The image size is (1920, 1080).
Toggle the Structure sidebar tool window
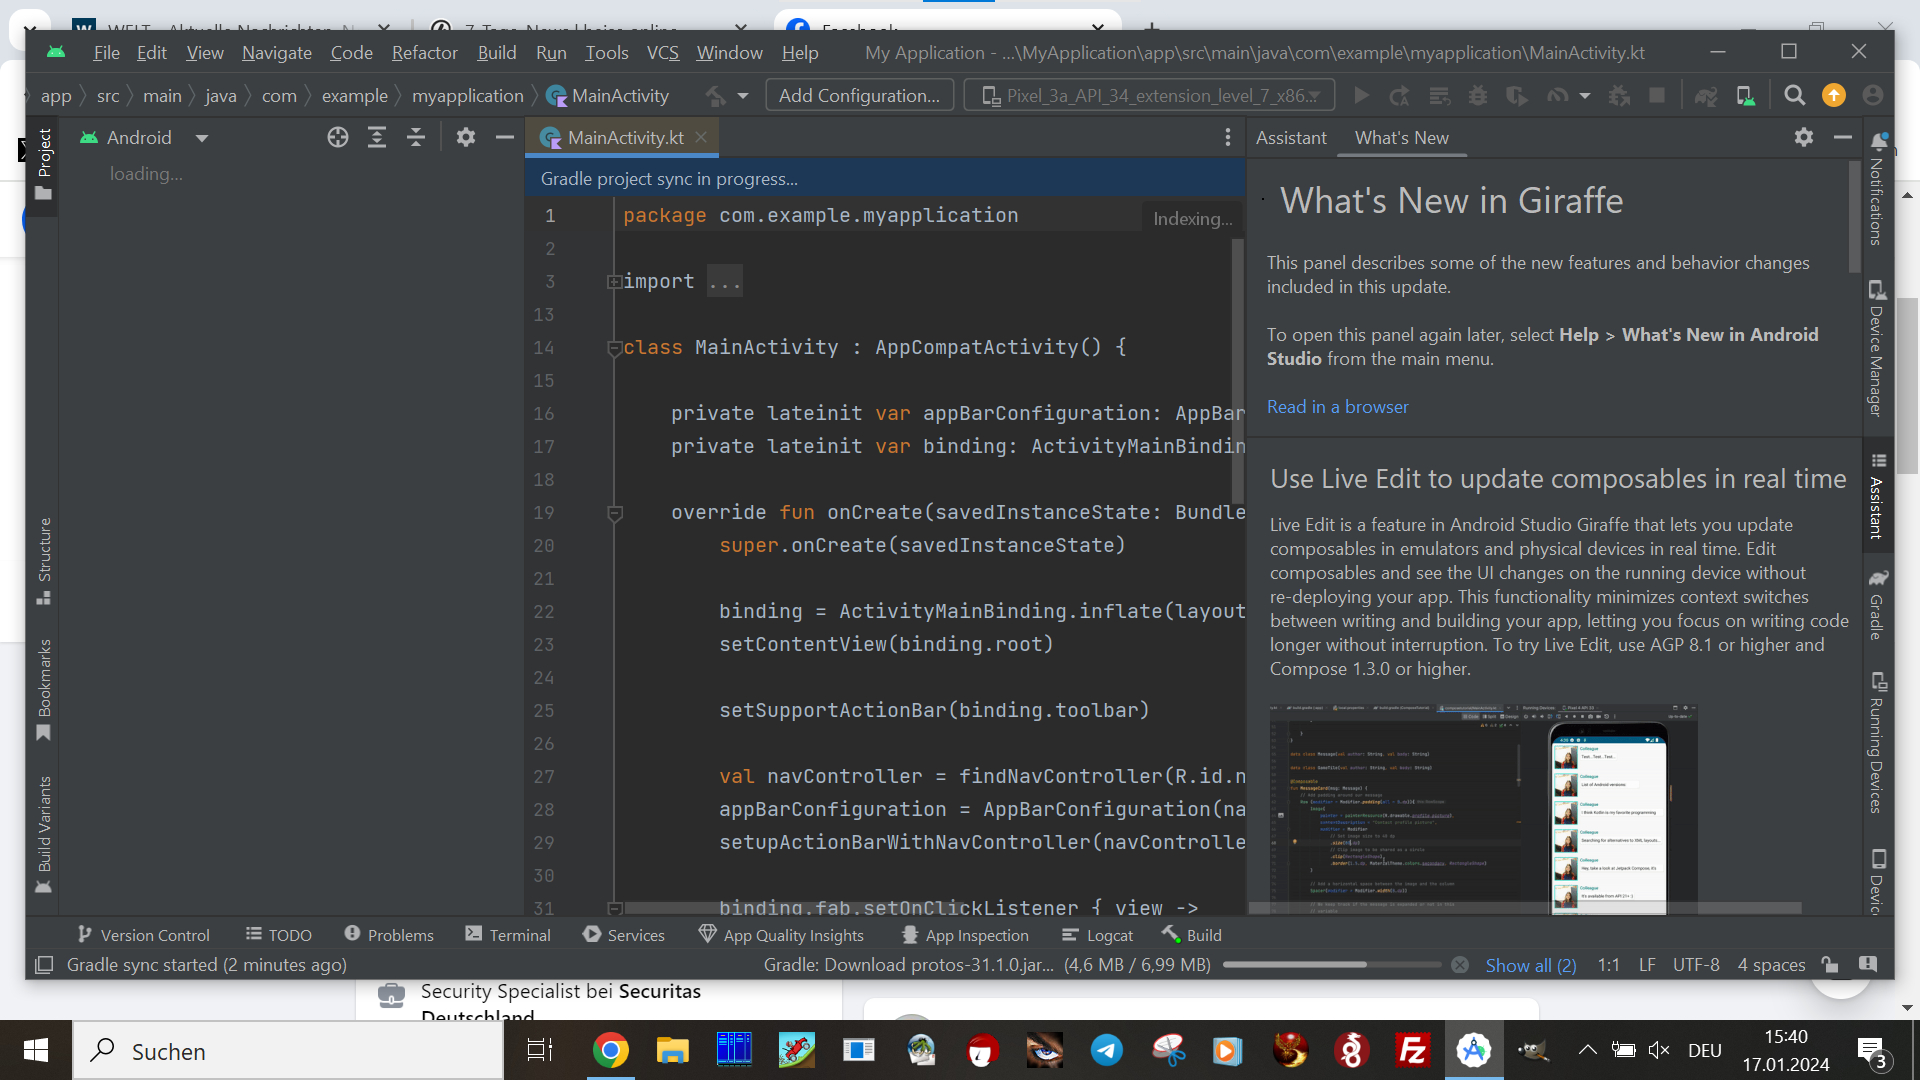44,561
